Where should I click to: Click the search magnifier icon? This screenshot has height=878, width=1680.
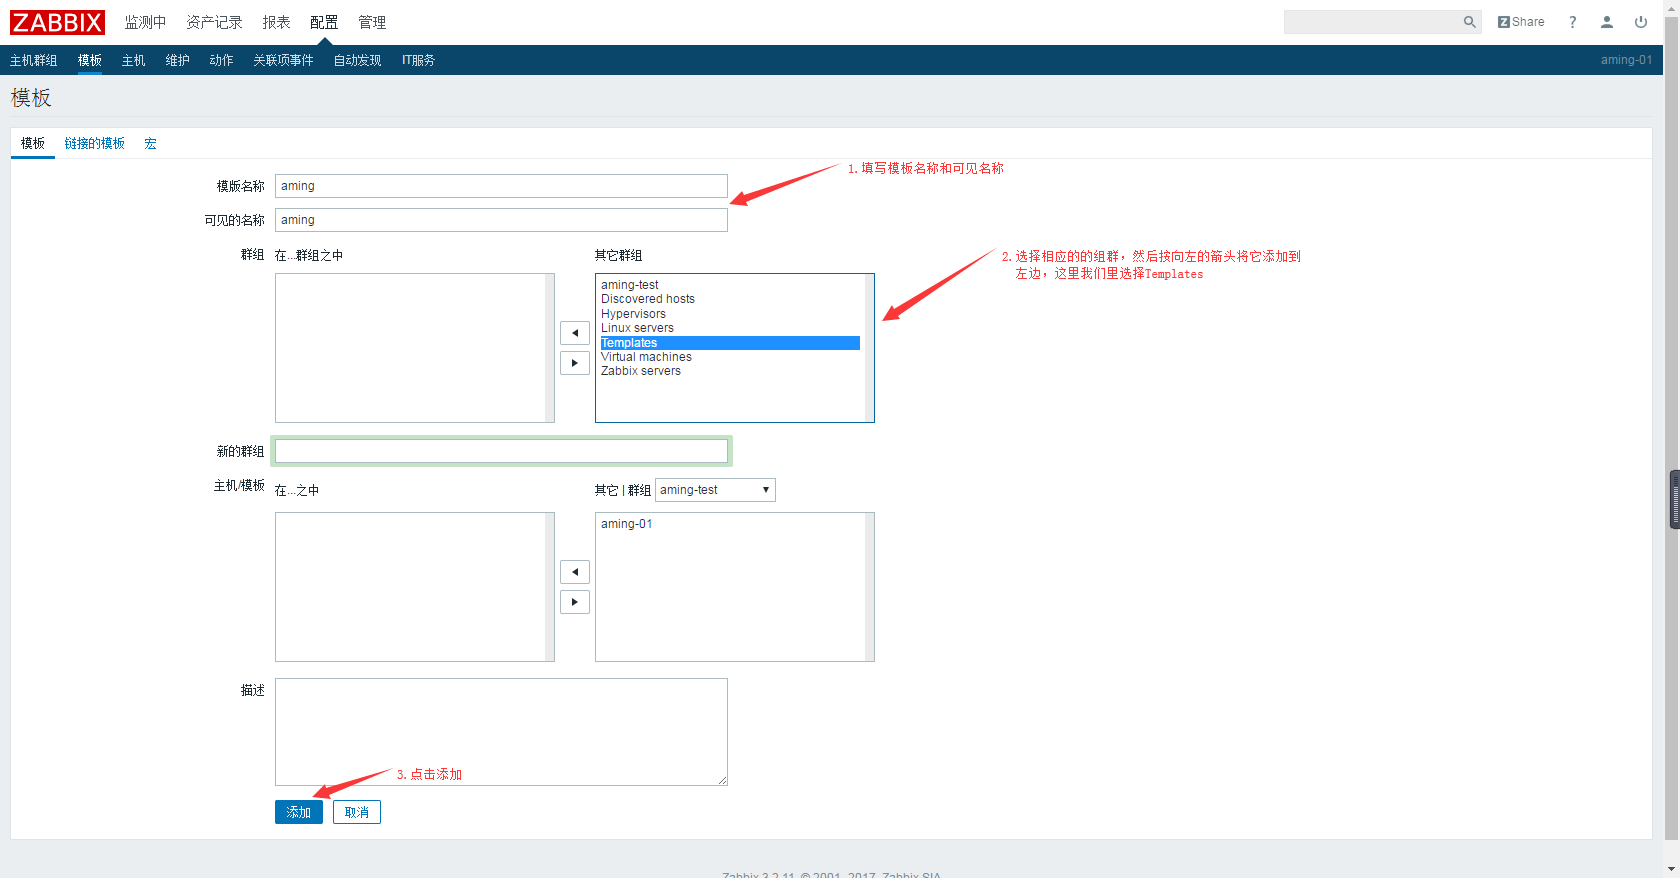point(1469,22)
